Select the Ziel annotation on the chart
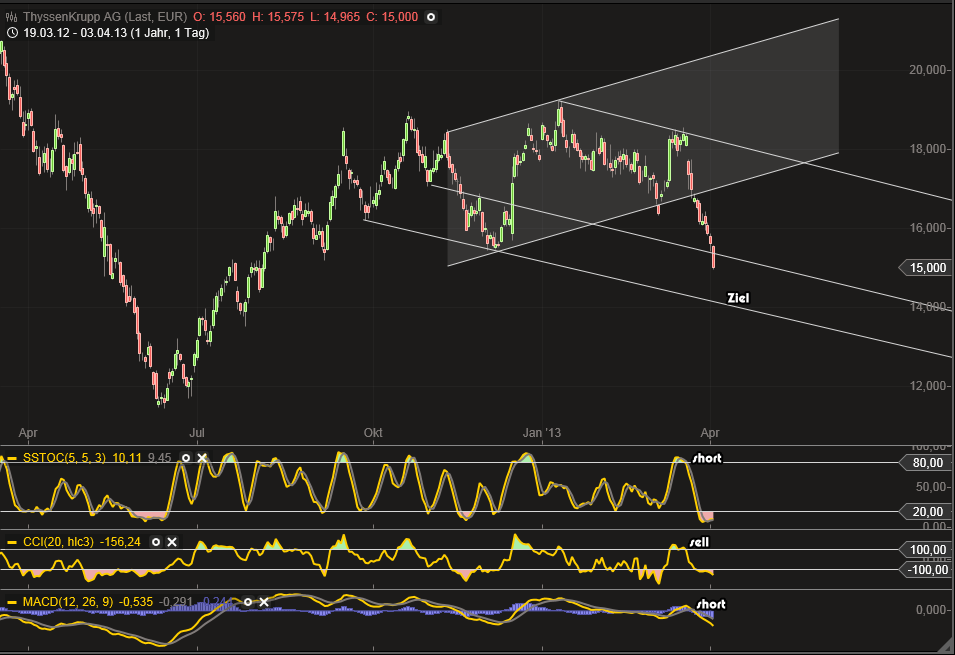 pyautogui.click(x=738, y=298)
